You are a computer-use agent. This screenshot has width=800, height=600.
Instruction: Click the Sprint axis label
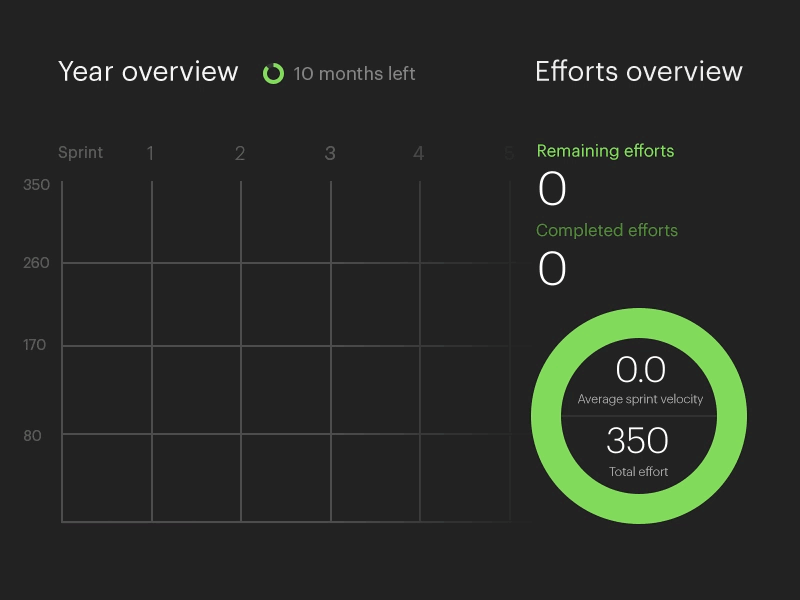(x=79, y=152)
